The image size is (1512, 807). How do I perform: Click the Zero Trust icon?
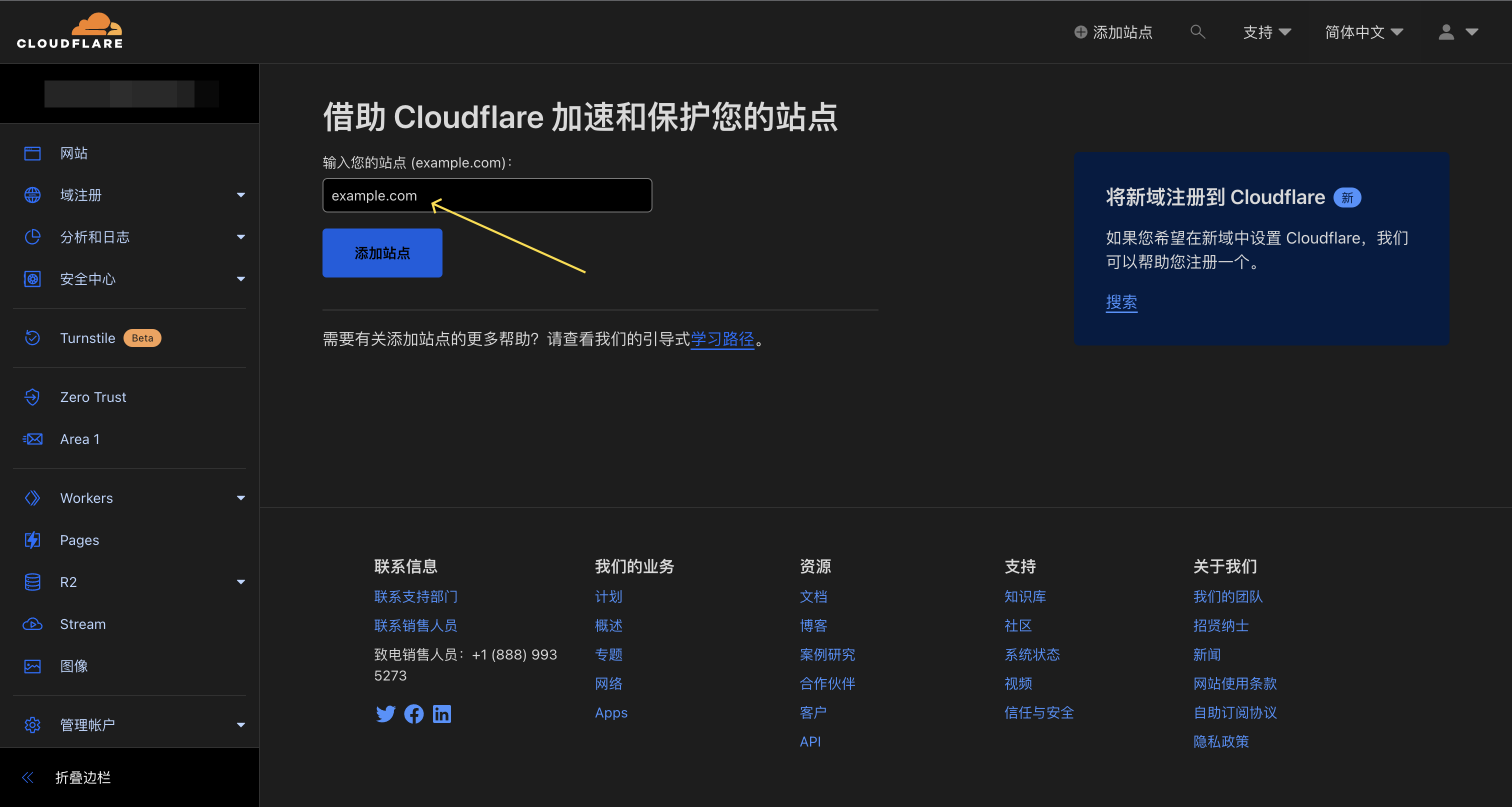click(32, 397)
